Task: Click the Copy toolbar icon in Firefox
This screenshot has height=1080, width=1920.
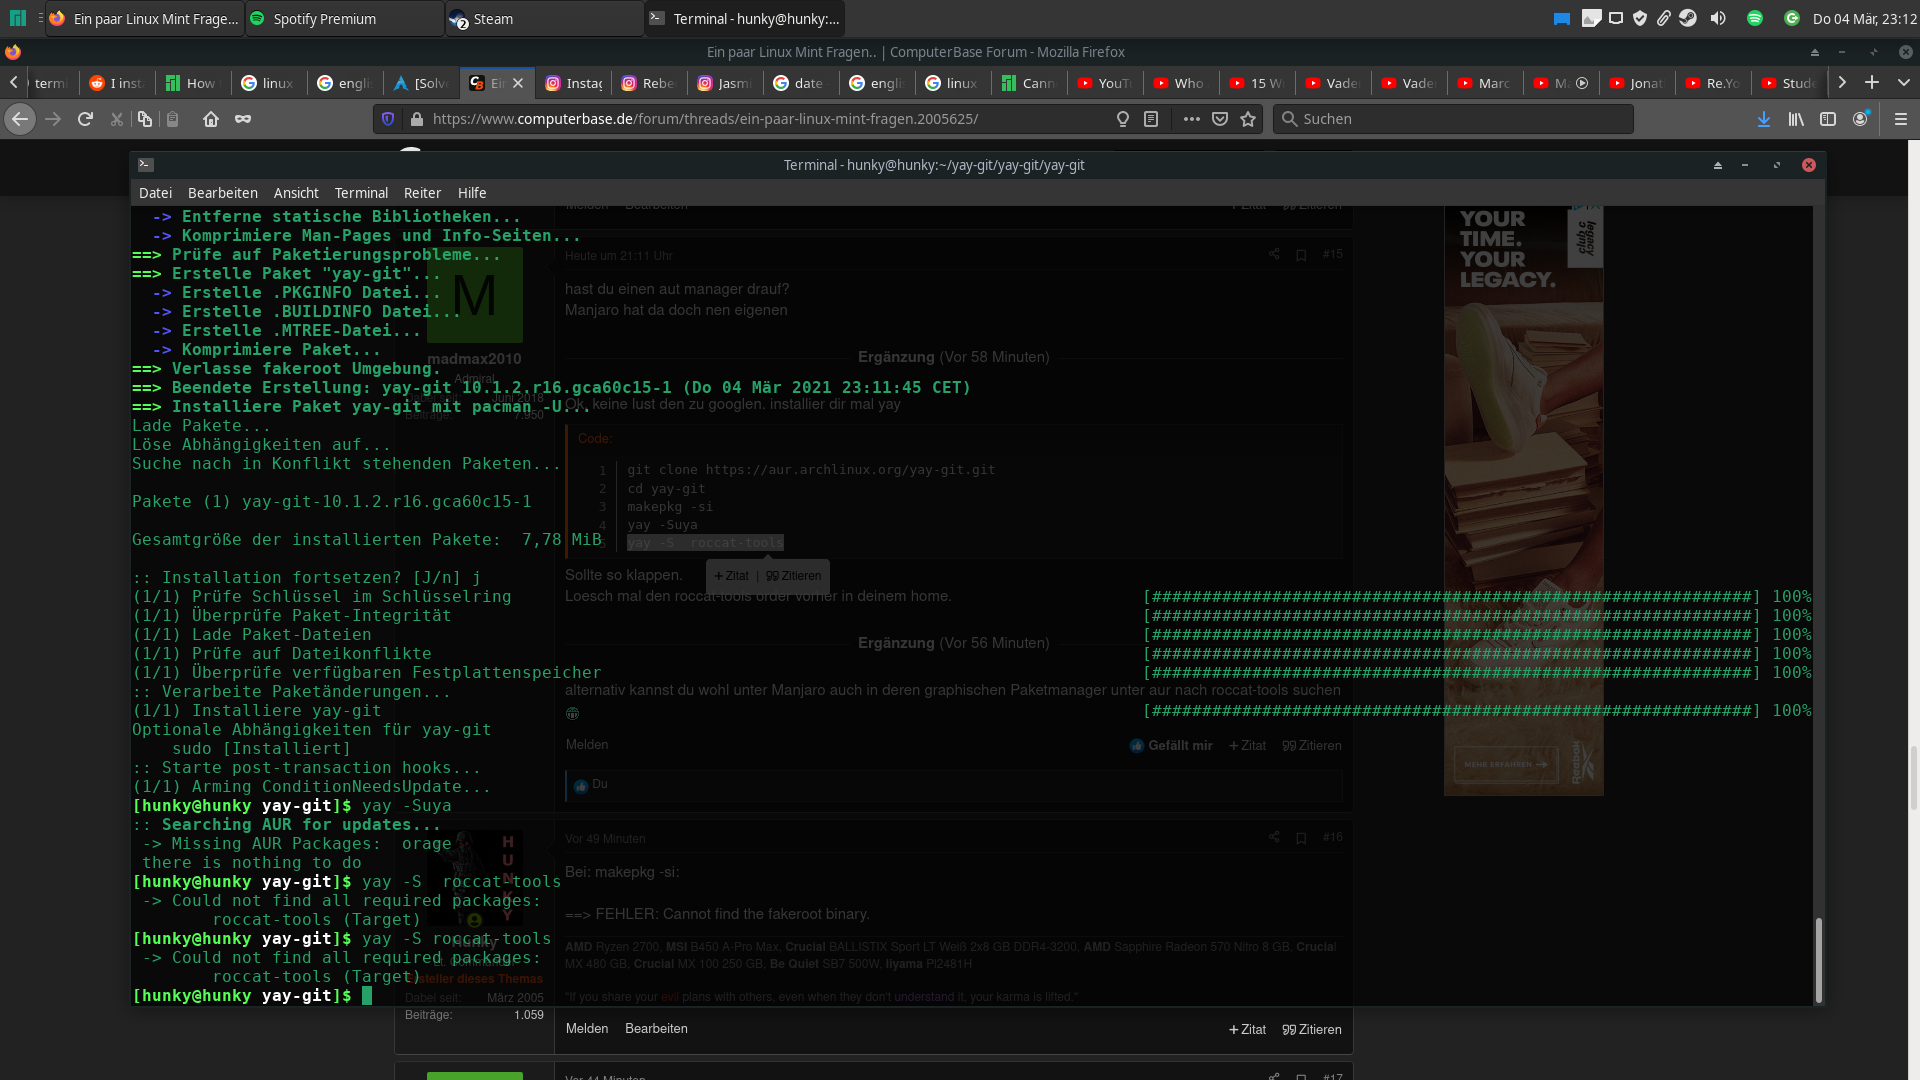Action: click(x=145, y=119)
